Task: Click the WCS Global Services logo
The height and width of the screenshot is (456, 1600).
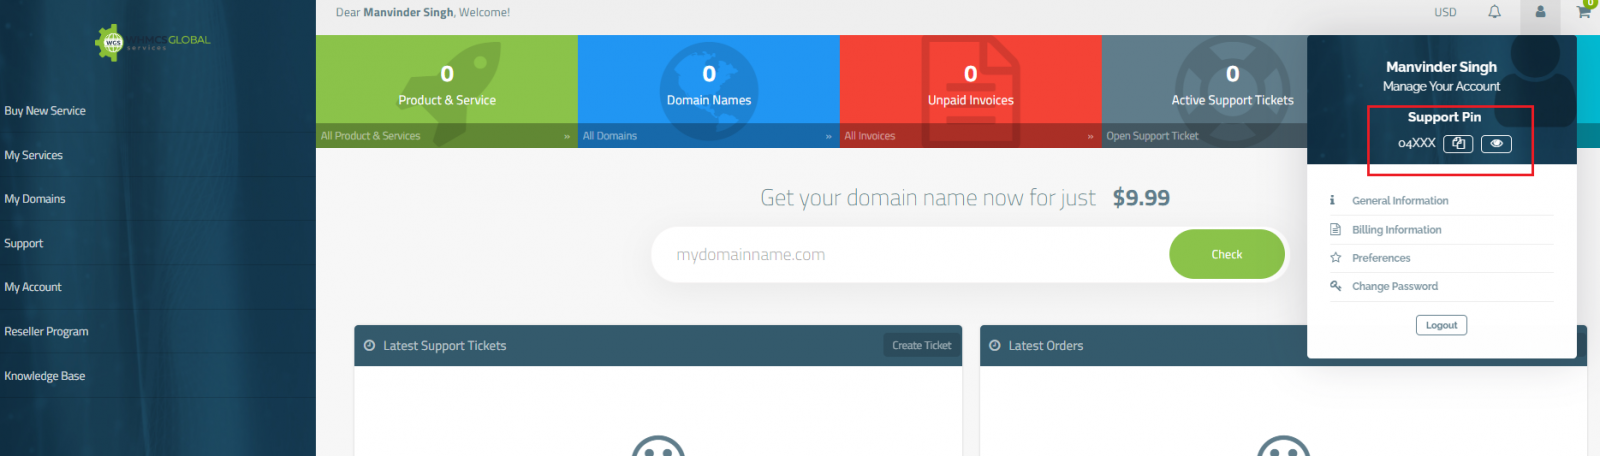Action: pyautogui.click(x=152, y=42)
